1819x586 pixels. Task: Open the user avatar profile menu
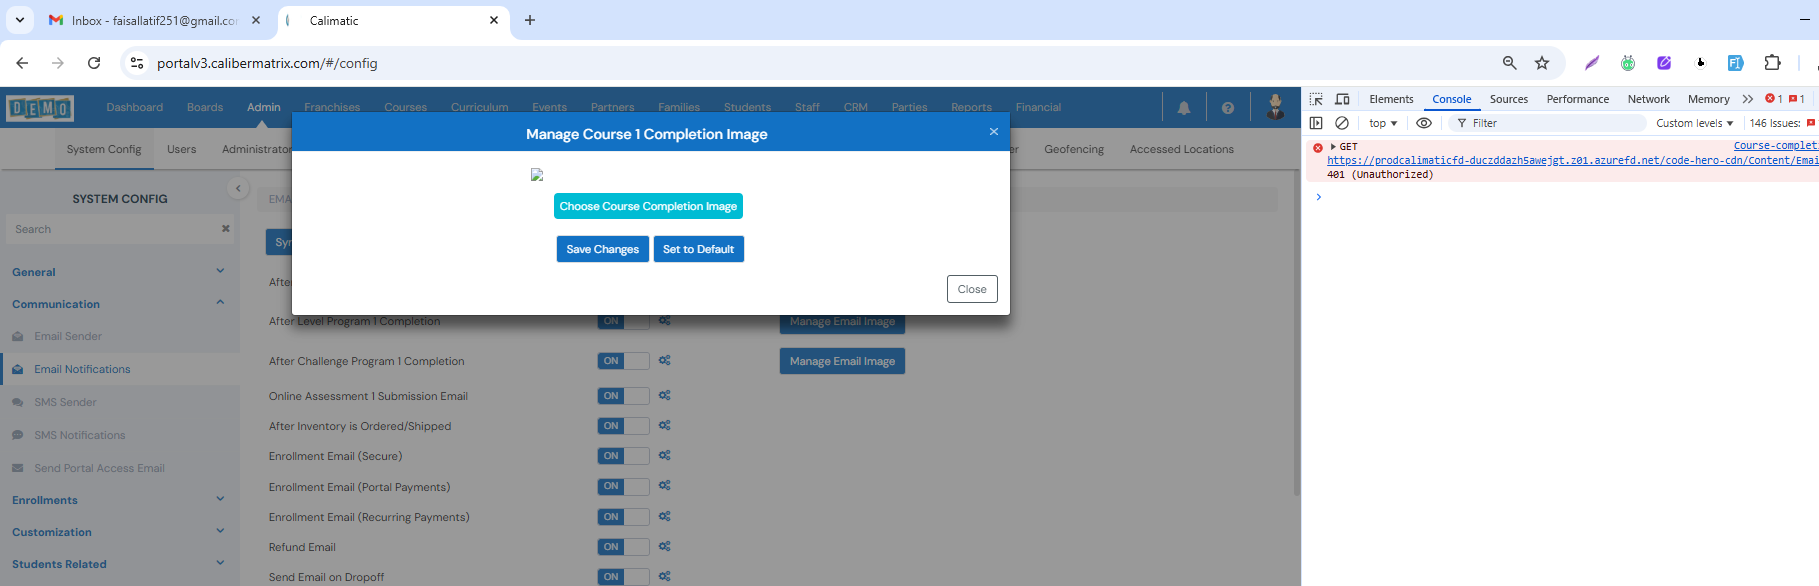[x=1275, y=107]
